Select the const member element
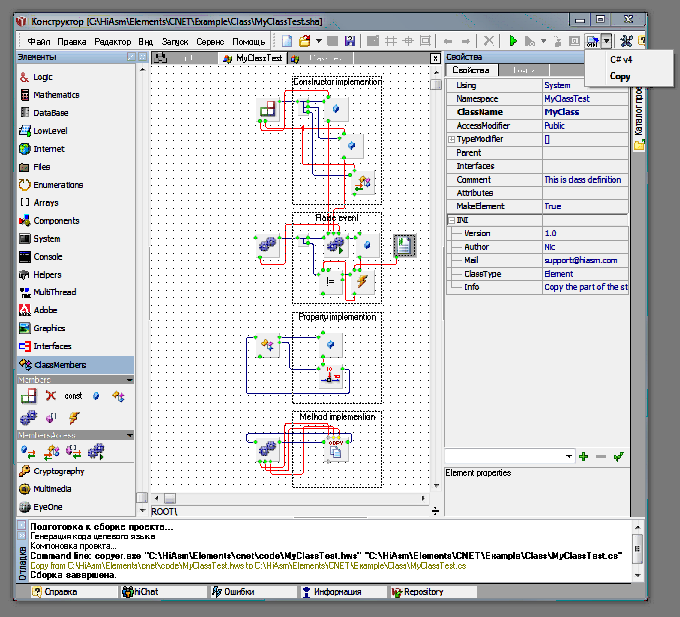 pos(73,396)
